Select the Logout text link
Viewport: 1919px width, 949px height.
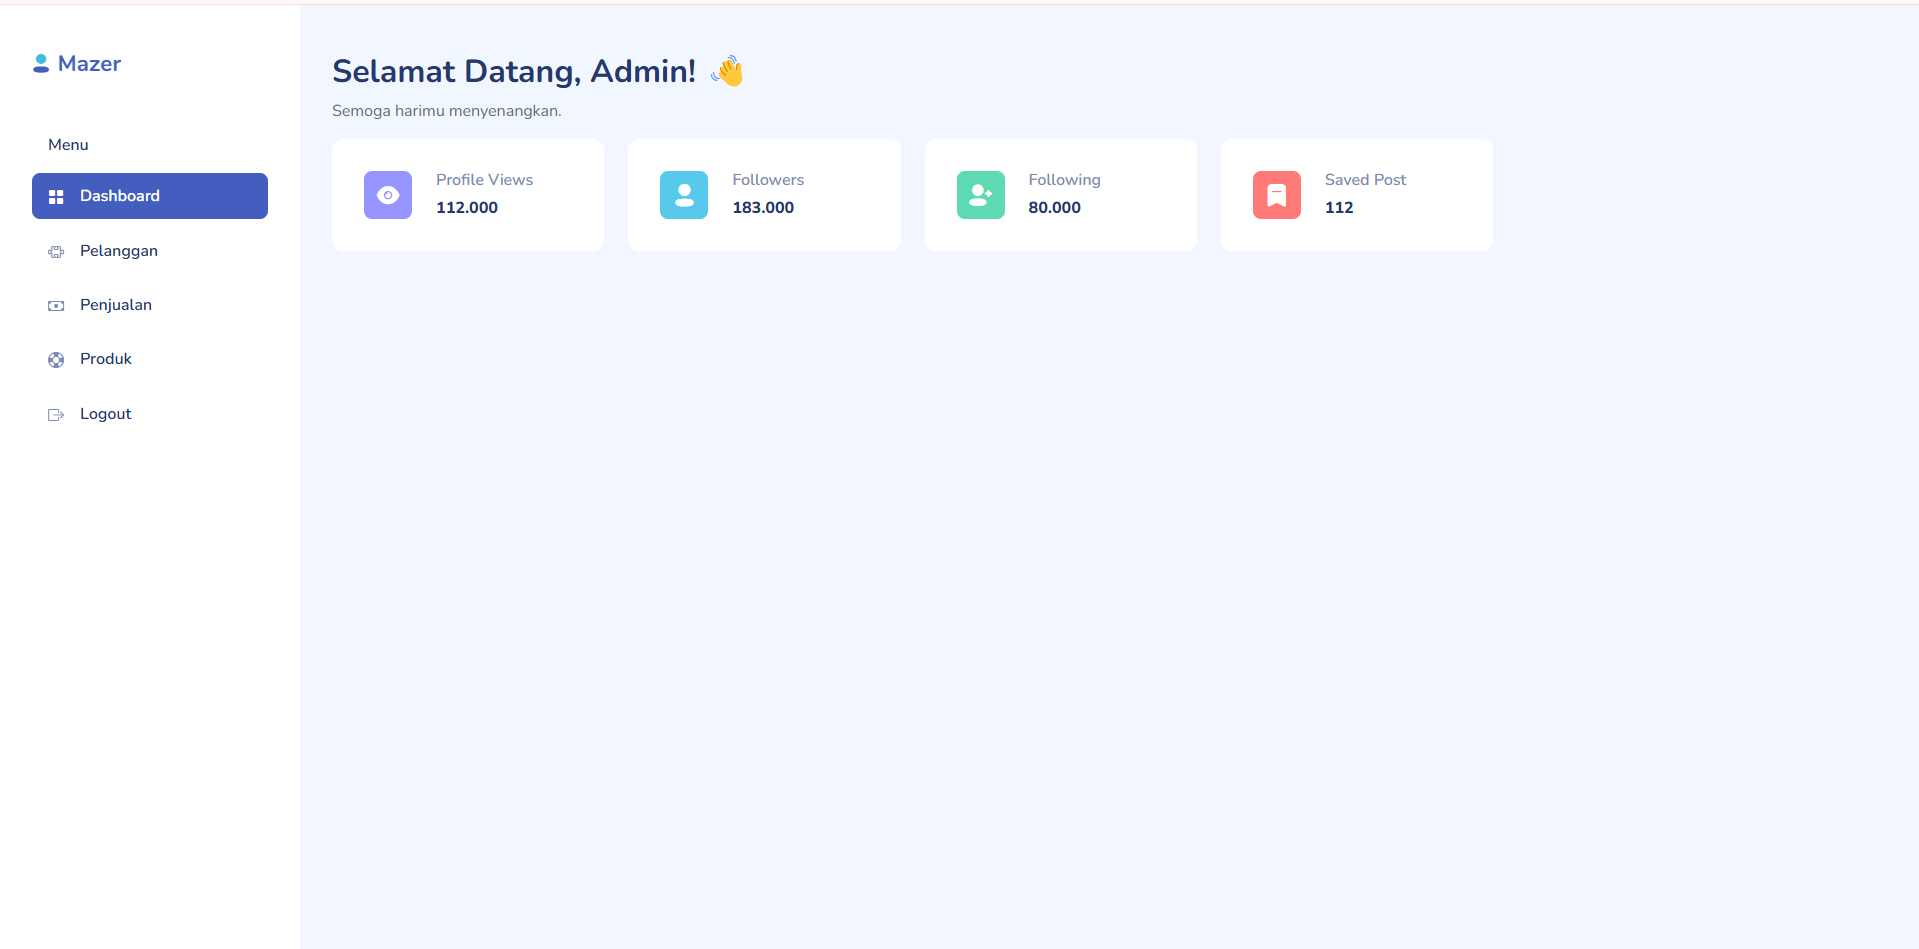tap(106, 414)
